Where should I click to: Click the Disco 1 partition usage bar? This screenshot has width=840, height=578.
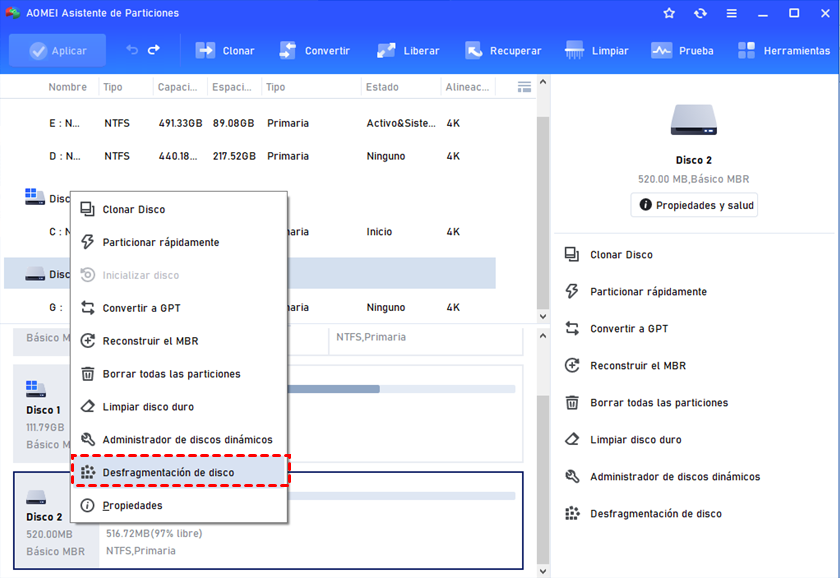401,389
